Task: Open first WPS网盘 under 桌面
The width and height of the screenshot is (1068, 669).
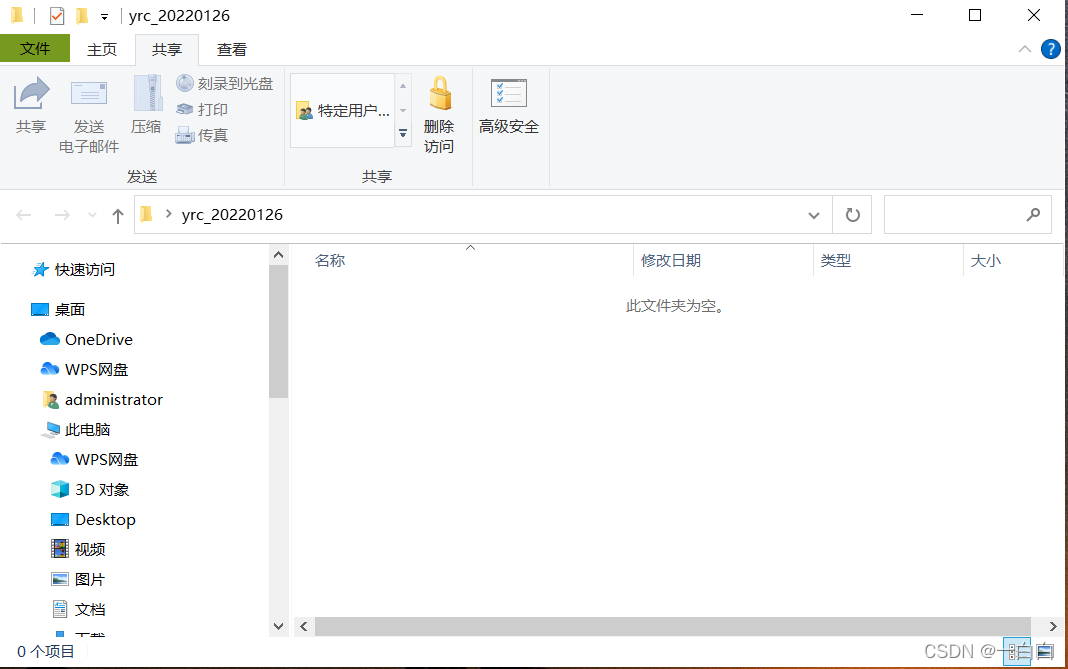Action: pyautogui.click(x=84, y=369)
